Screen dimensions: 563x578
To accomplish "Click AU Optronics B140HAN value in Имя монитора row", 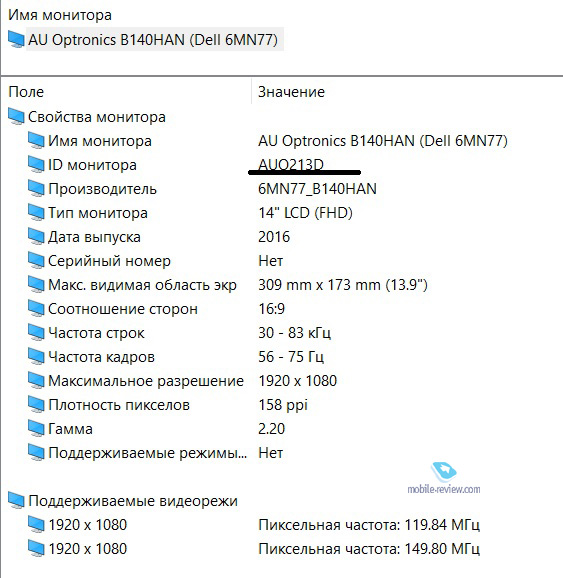I will (x=383, y=141).
